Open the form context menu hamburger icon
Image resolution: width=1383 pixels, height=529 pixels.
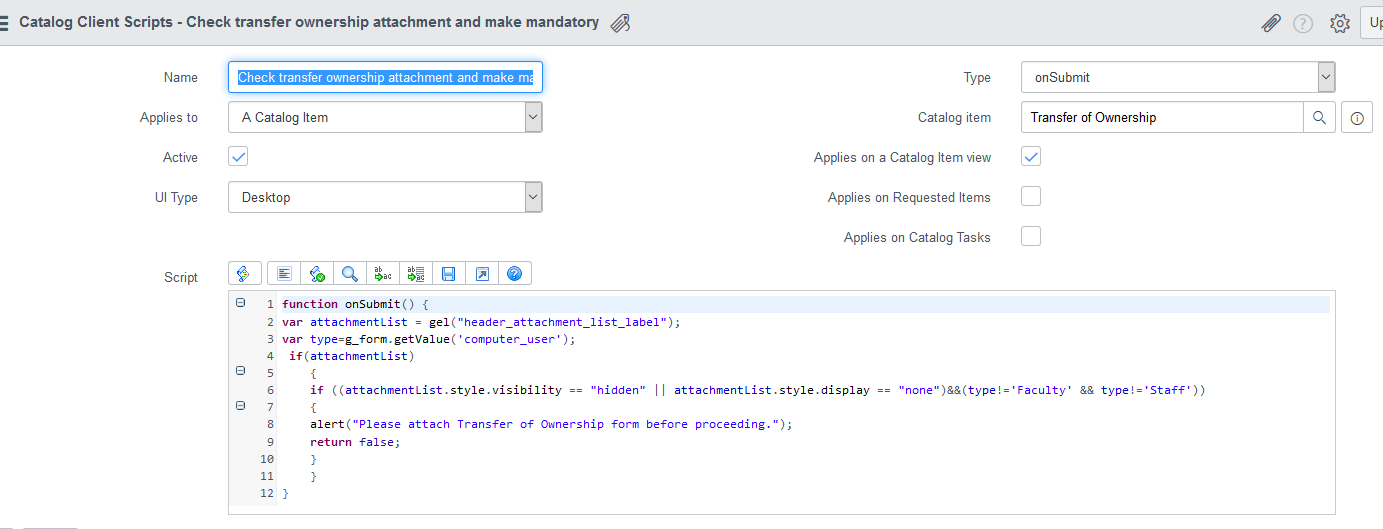[x=4, y=22]
